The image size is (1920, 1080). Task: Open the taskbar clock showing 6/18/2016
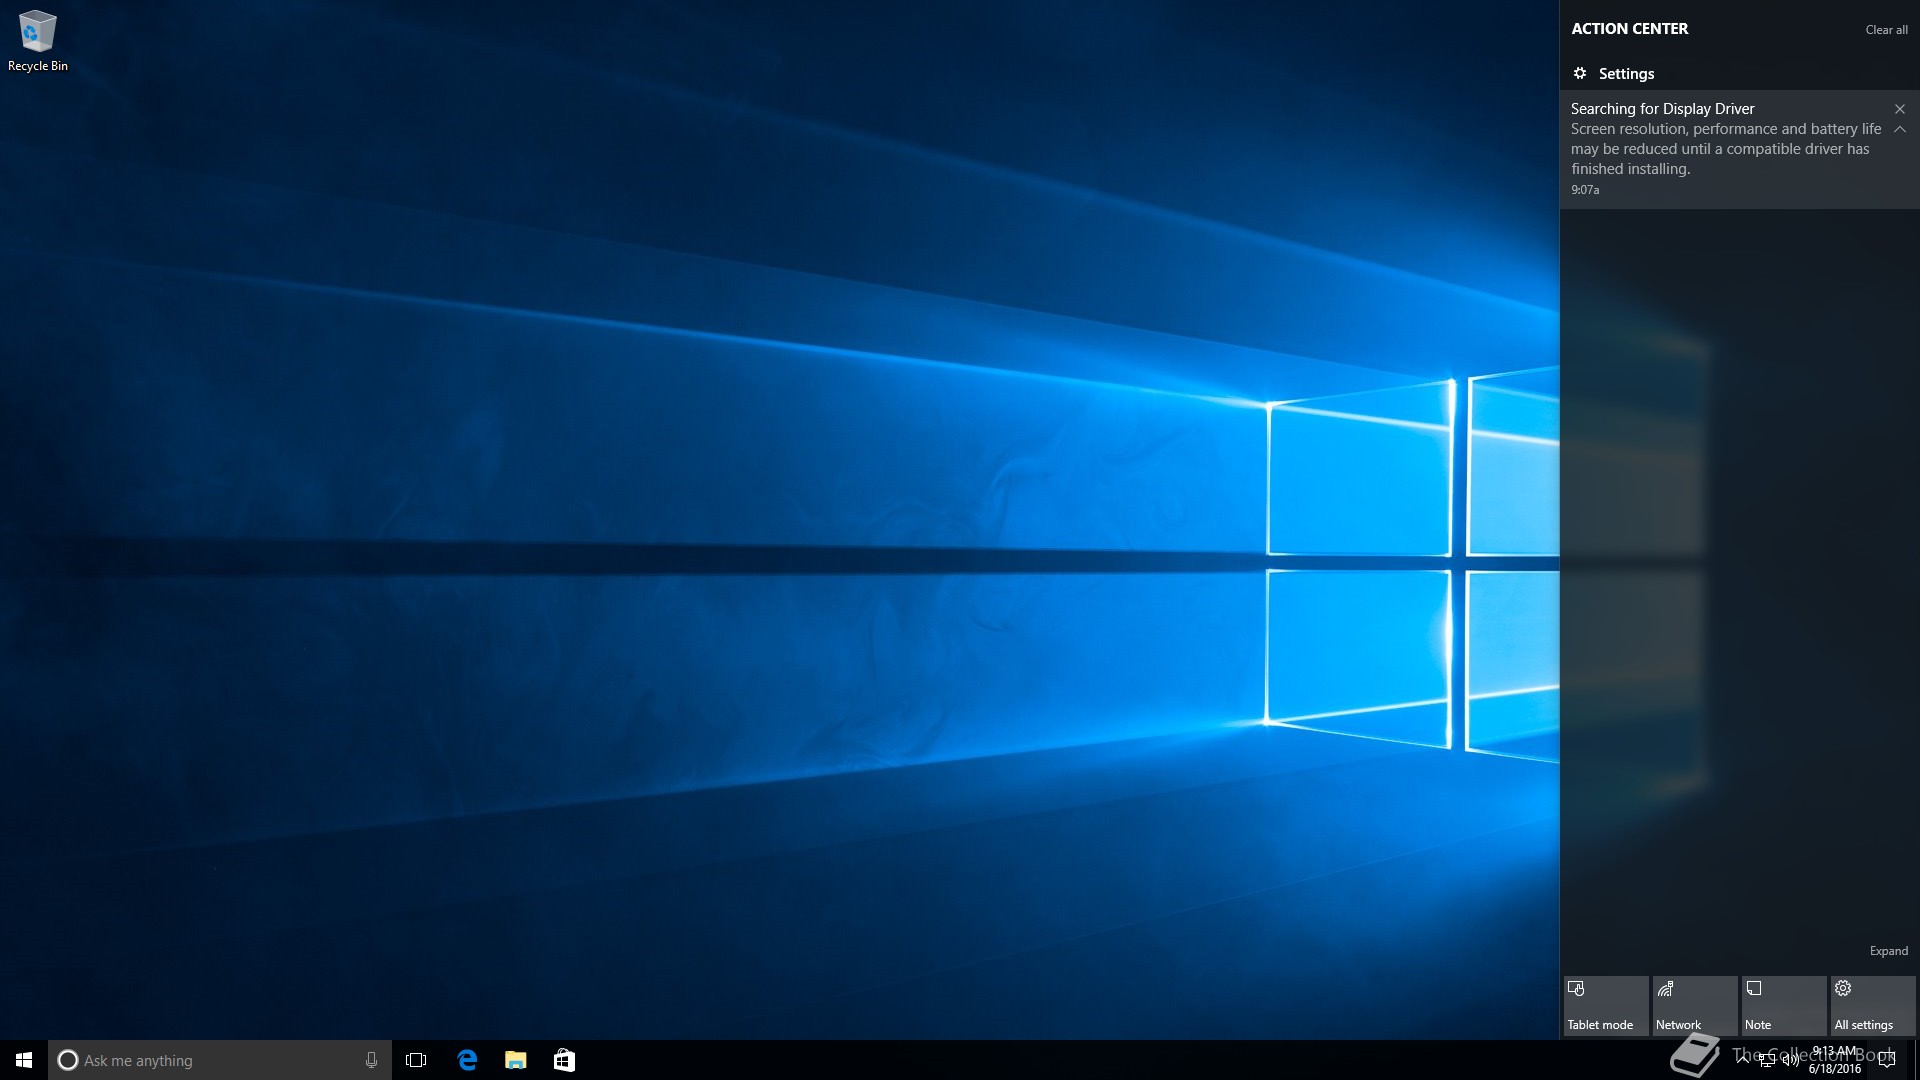click(1835, 1060)
